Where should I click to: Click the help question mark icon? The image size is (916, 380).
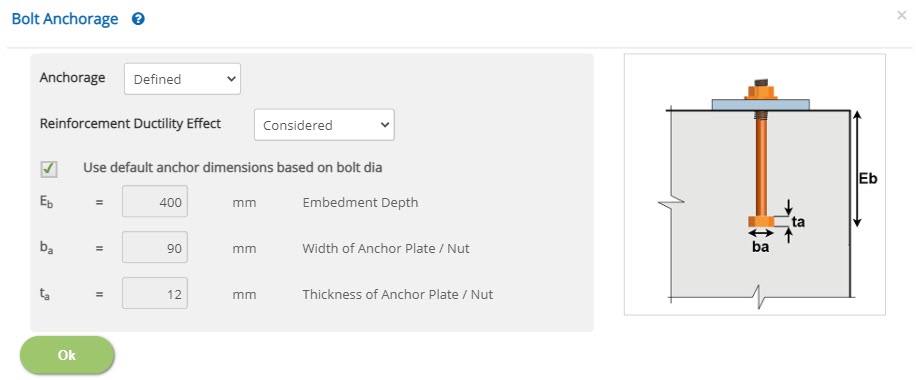point(138,19)
